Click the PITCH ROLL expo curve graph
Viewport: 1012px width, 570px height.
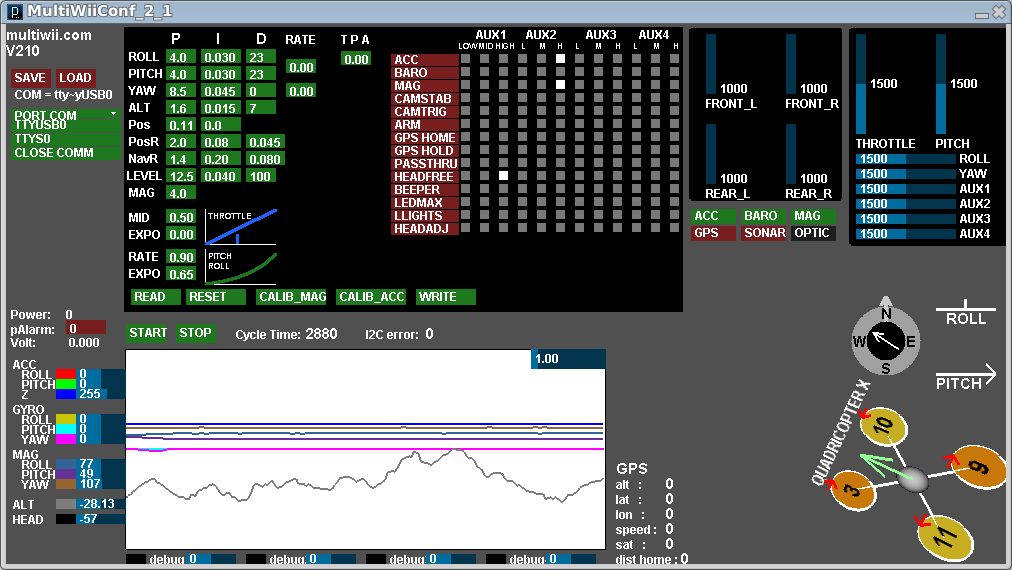241,267
